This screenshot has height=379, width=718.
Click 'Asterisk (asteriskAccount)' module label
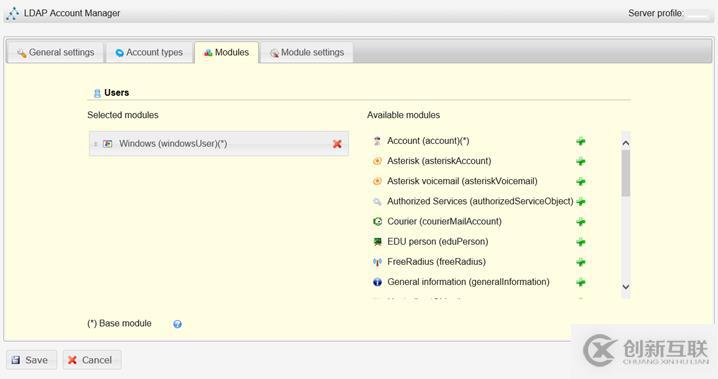pyautogui.click(x=439, y=161)
